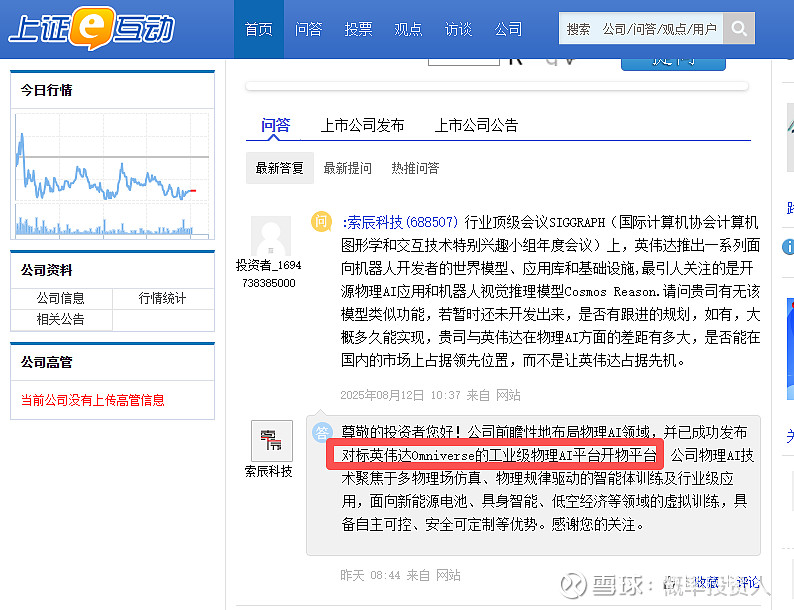The image size is (794, 610).
Task: Click the 公司资料 panel heading
Action: pos(47,270)
